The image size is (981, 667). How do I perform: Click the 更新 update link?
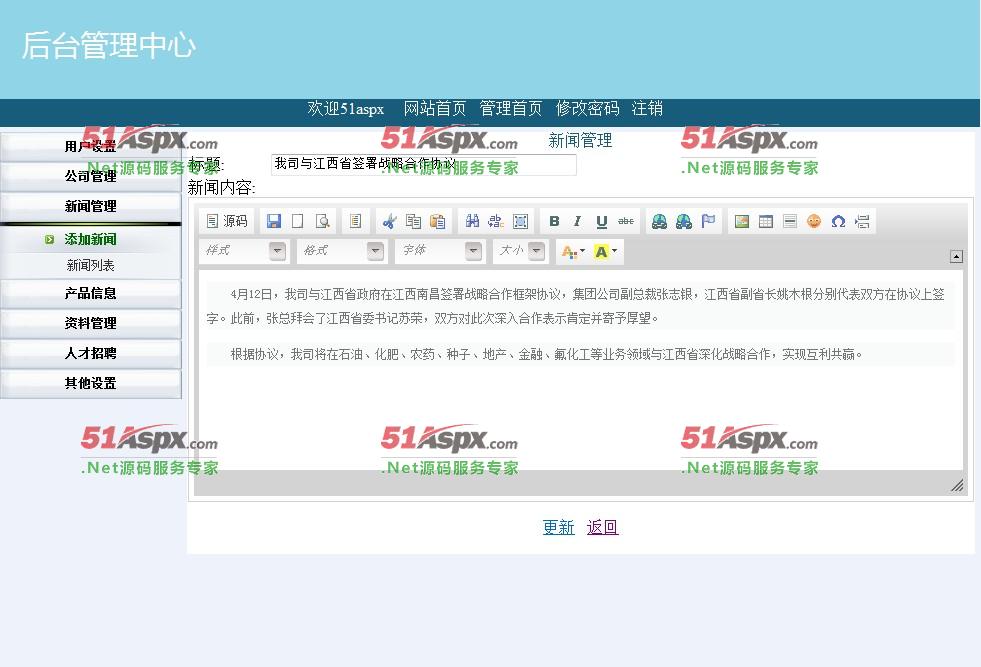click(558, 527)
